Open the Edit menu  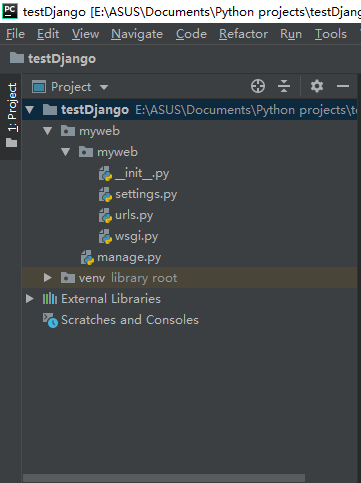coord(48,34)
